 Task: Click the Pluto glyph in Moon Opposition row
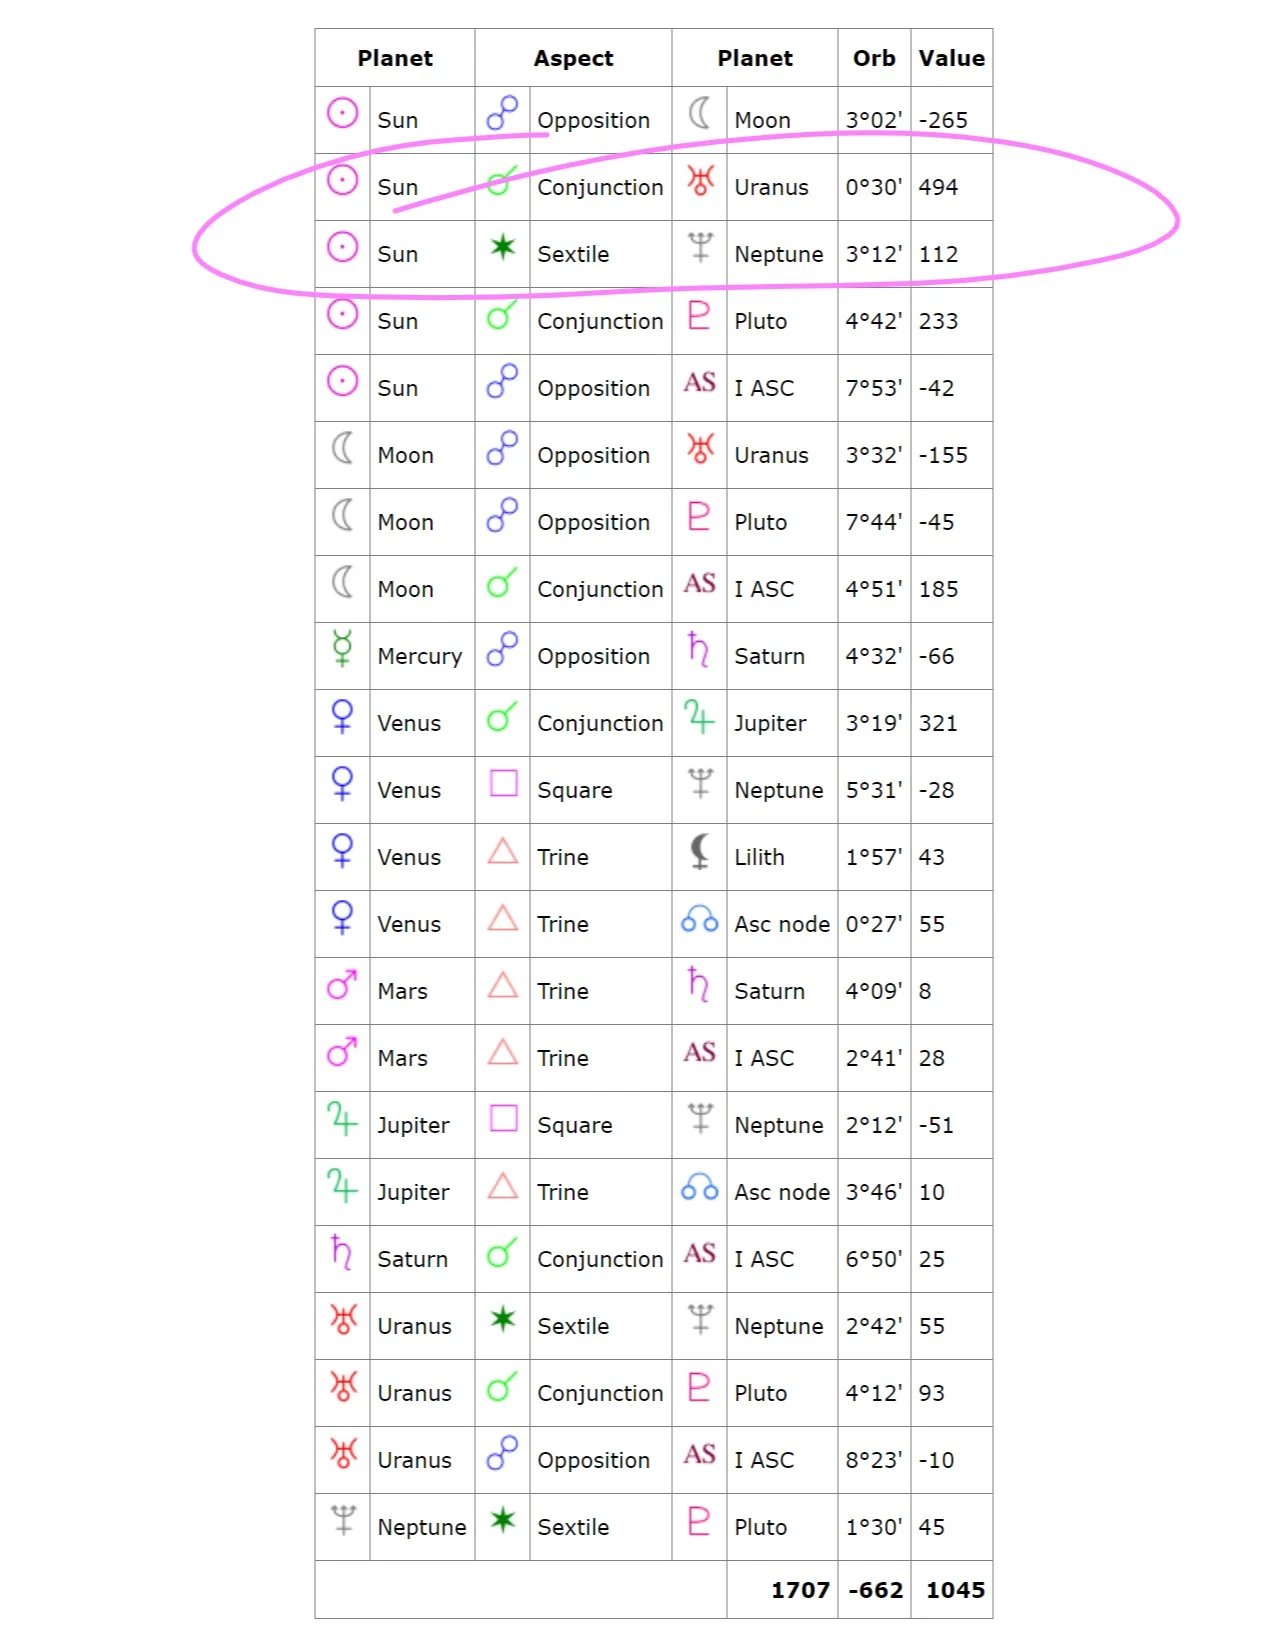(x=699, y=516)
